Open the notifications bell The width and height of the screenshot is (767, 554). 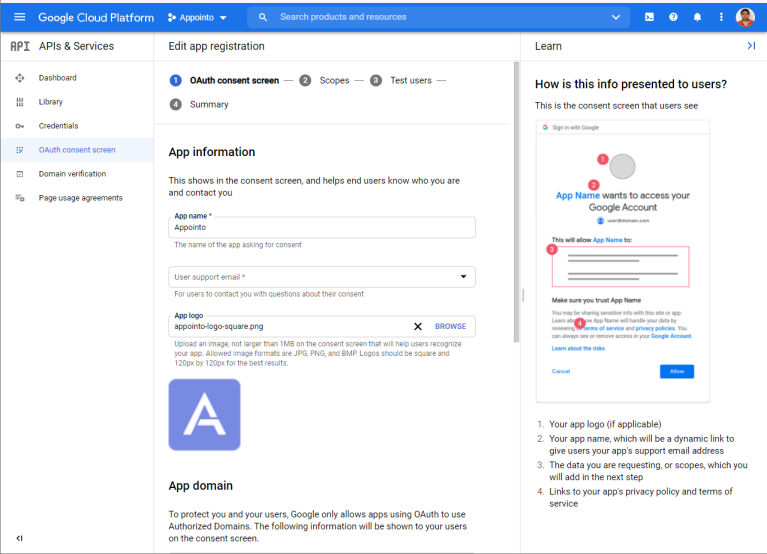(697, 17)
